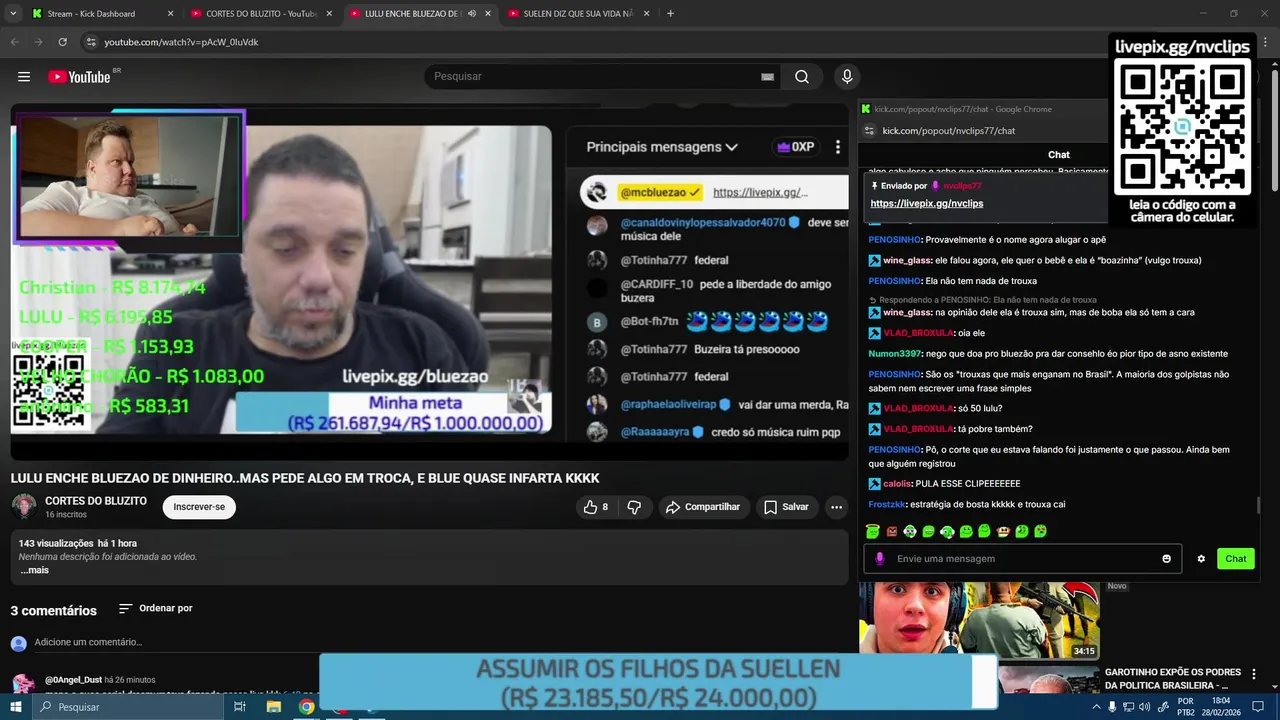This screenshot has width=1280, height=720.
Task: Show hidden system tray icons chevron
Action: coord(1096,707)
